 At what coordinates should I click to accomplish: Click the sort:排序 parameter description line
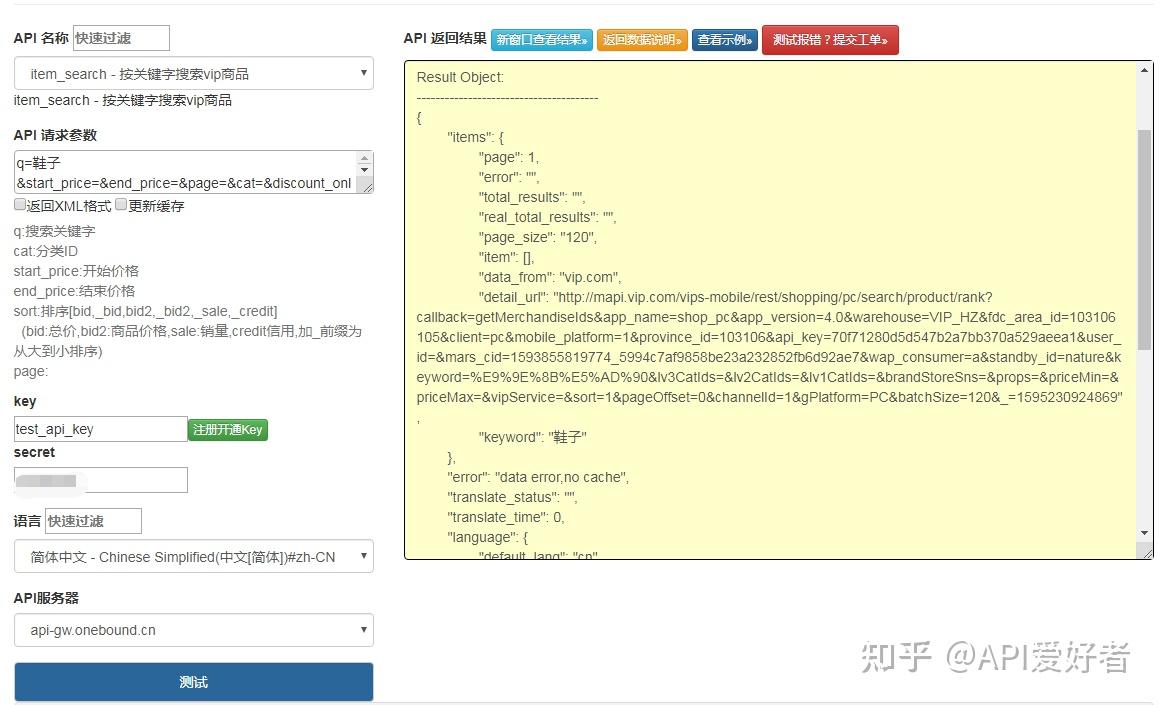[145, 311]
